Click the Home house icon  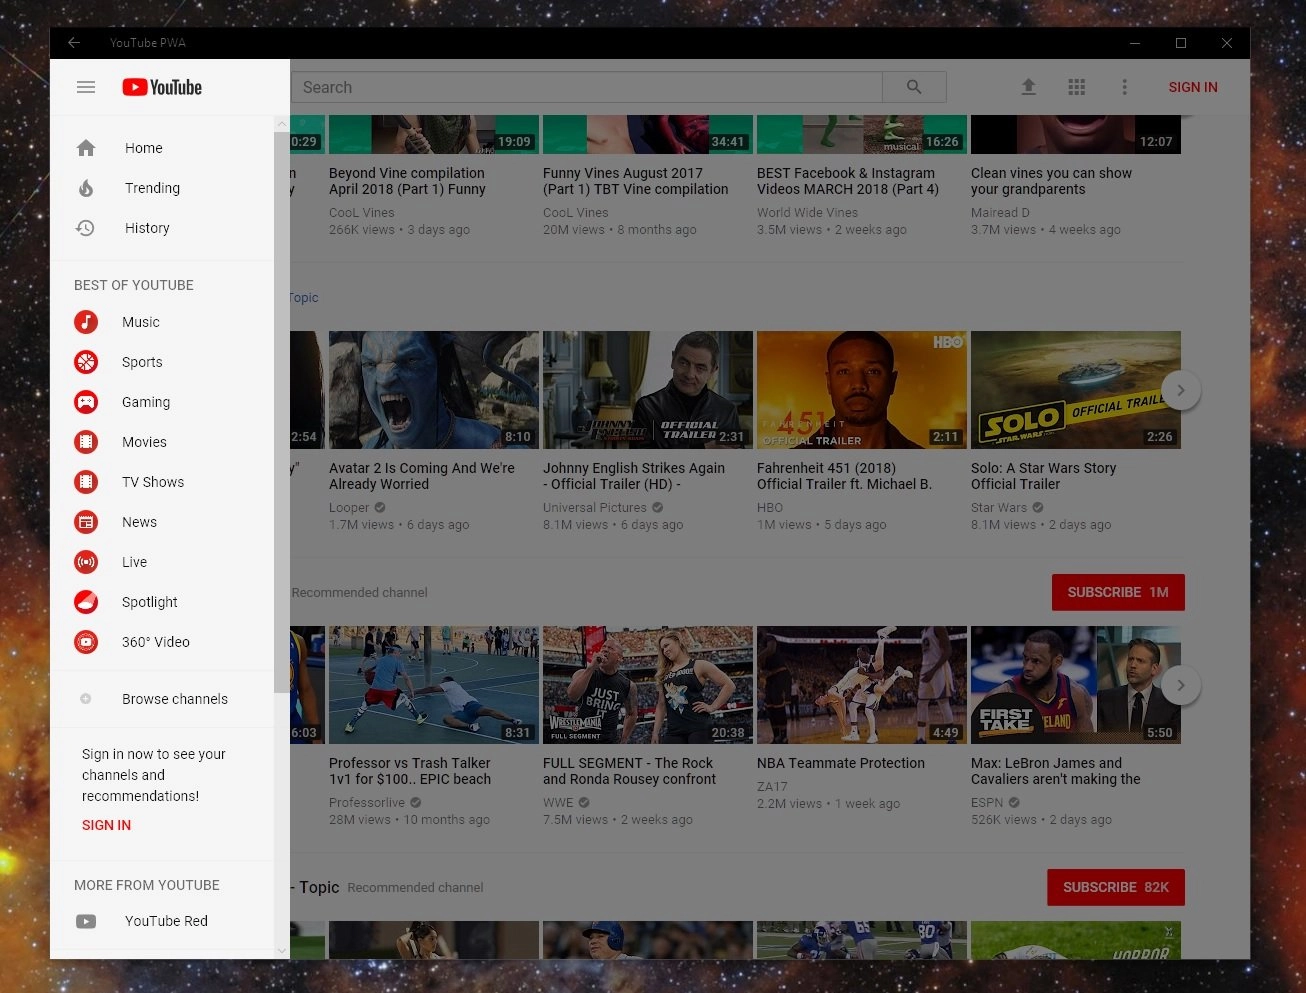[x=86, y=148]
